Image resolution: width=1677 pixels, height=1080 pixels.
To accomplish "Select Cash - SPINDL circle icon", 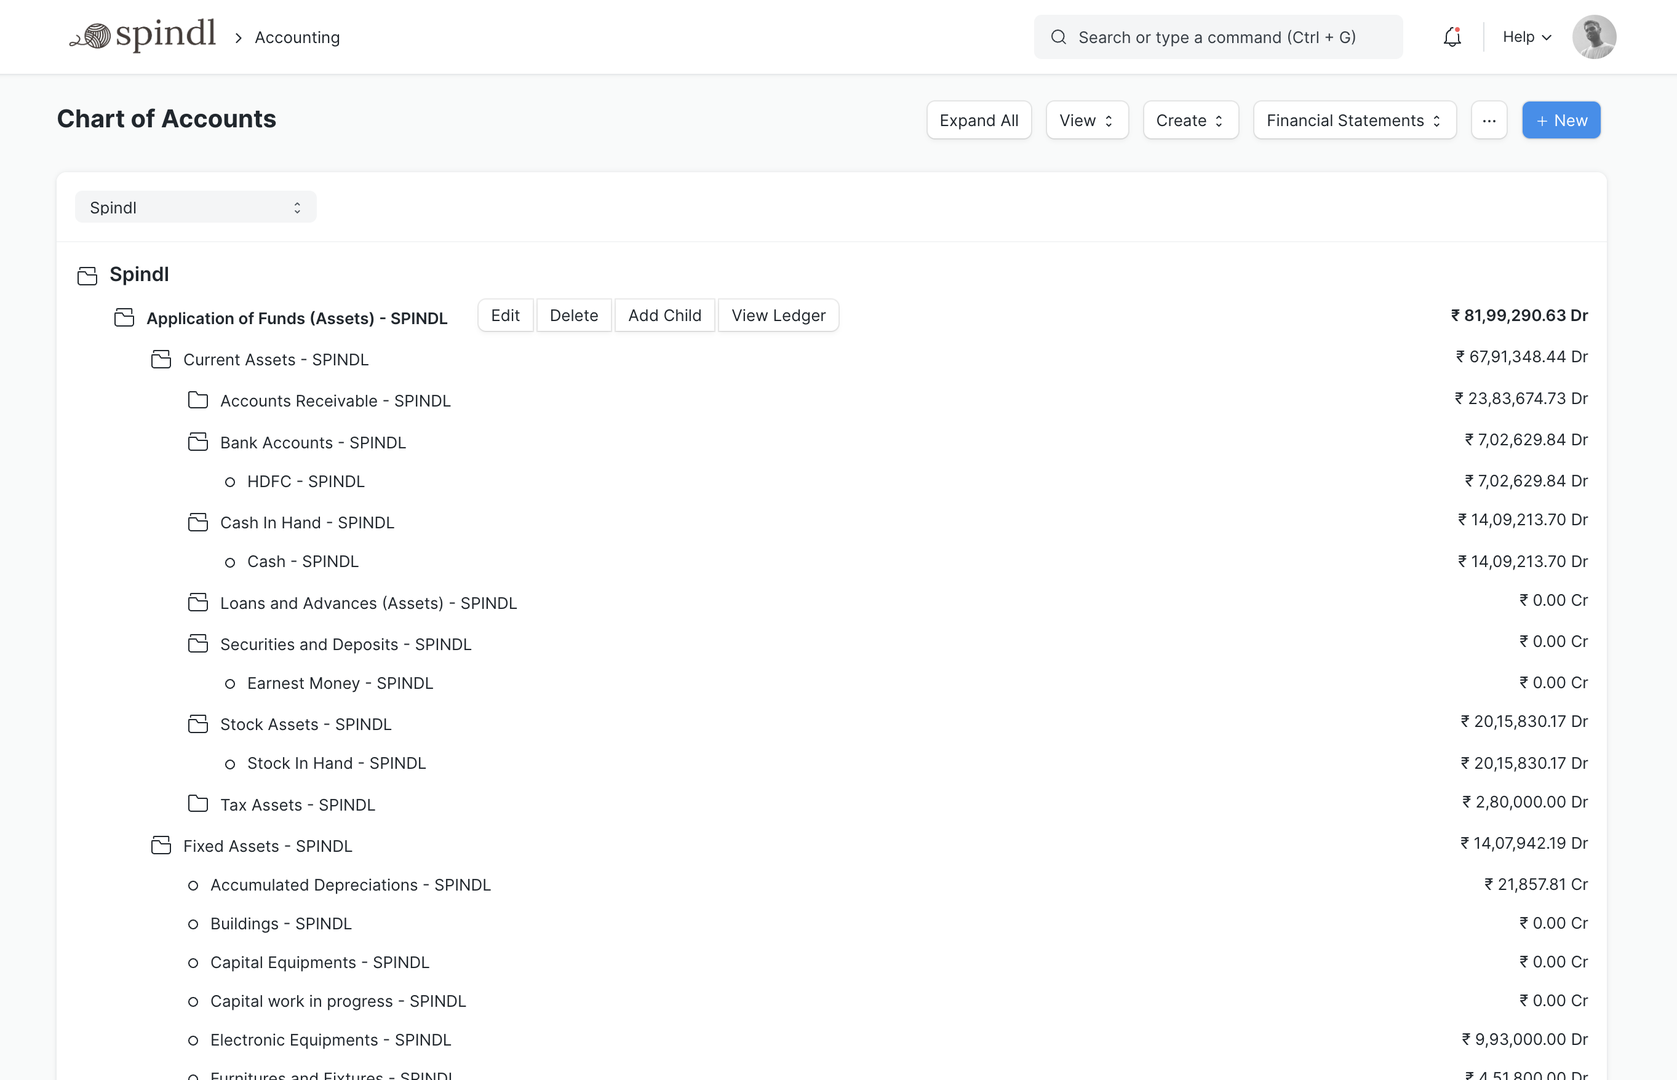I will (230, 562).
